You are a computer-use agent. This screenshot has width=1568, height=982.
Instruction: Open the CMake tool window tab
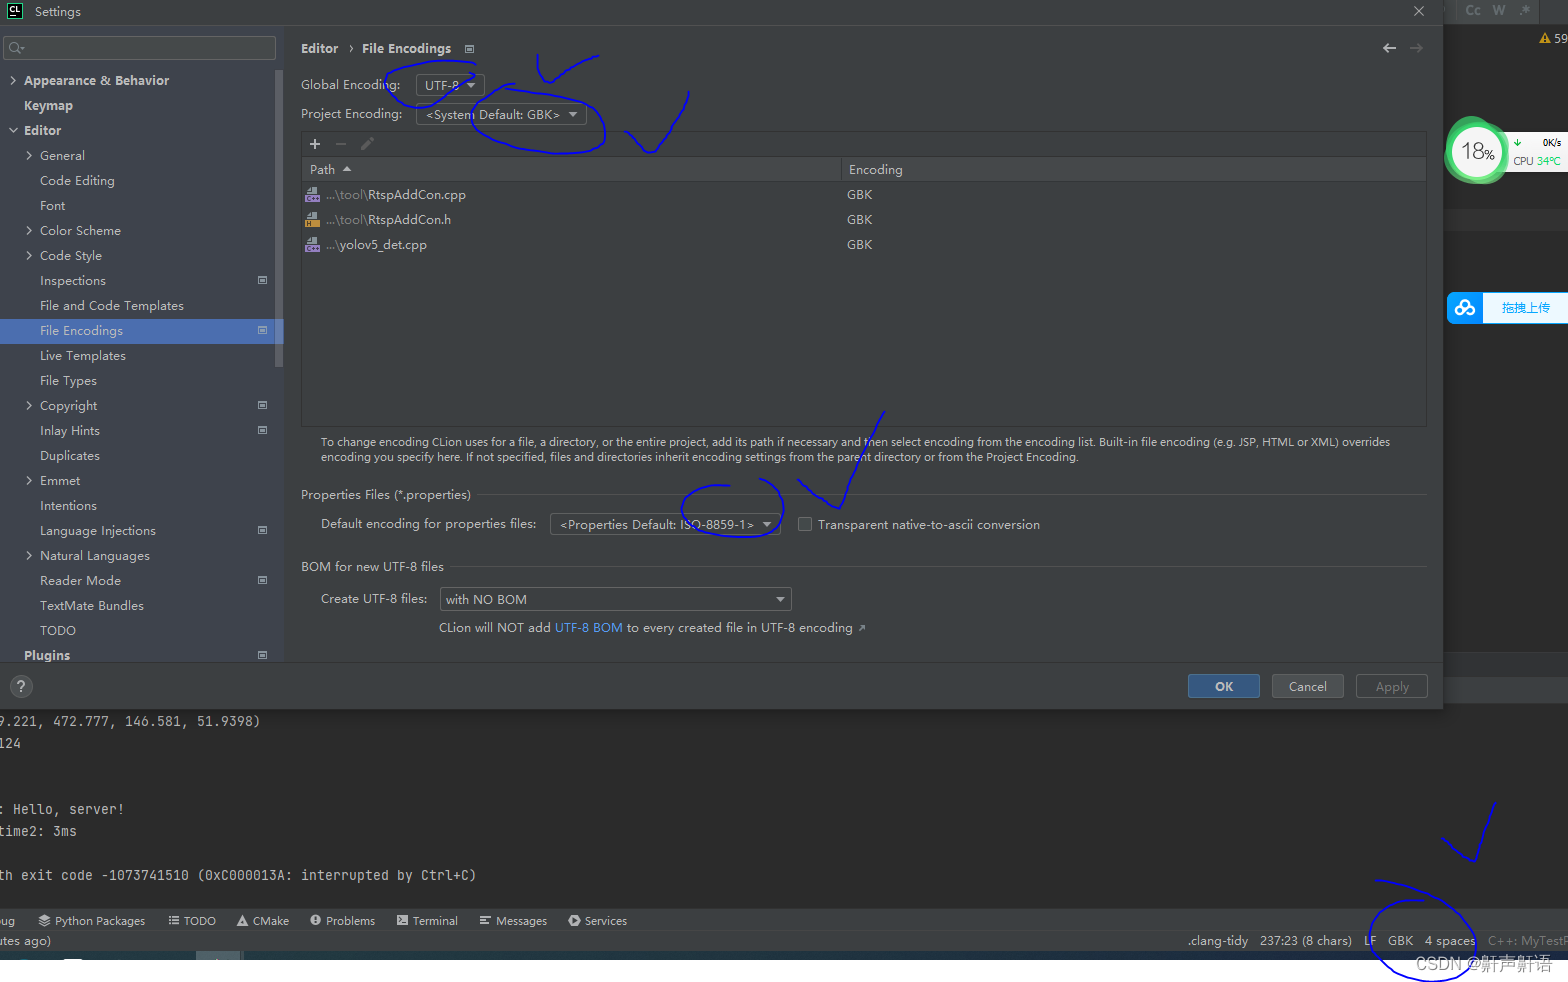263,921
